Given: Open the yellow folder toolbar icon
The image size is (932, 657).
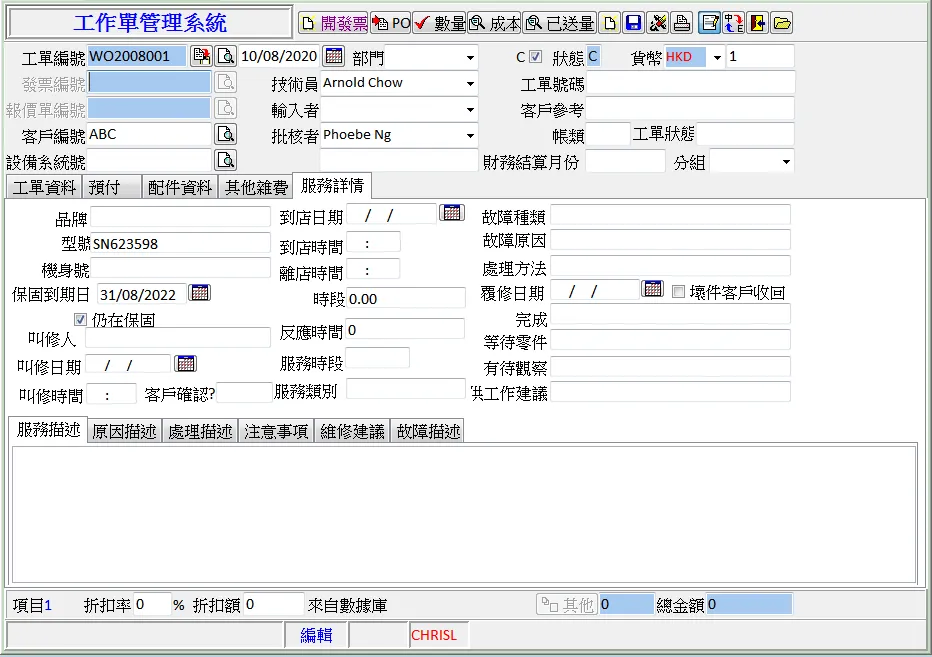Looking at the screenshot, I should tap(782, 23).
